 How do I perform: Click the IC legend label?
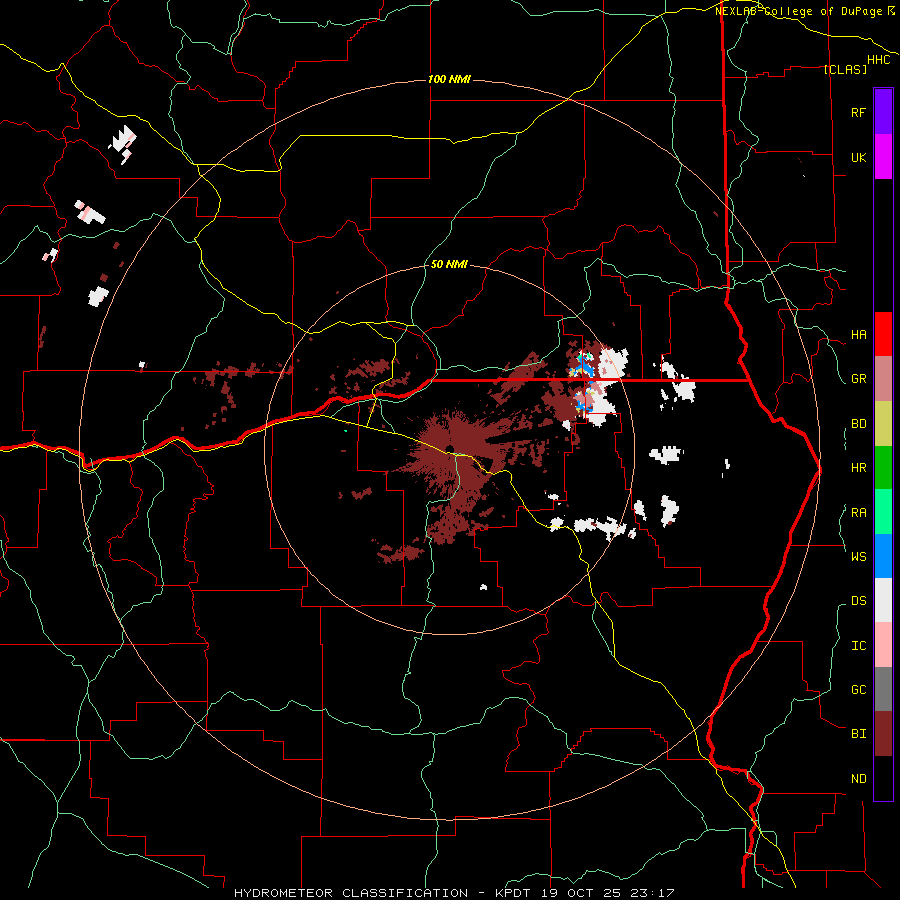click(x=858, y=645)
